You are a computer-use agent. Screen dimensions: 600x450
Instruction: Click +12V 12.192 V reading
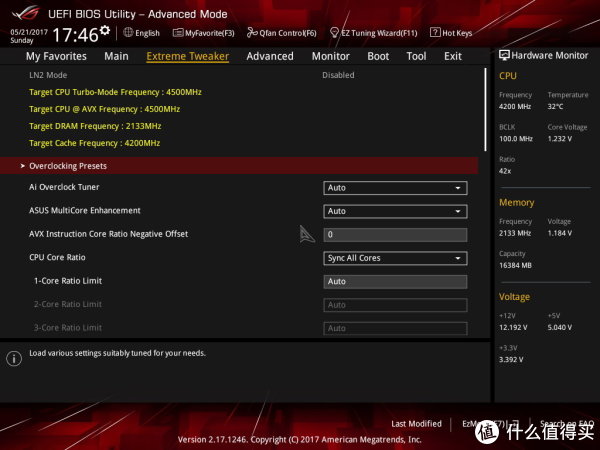tap(513, 328)
